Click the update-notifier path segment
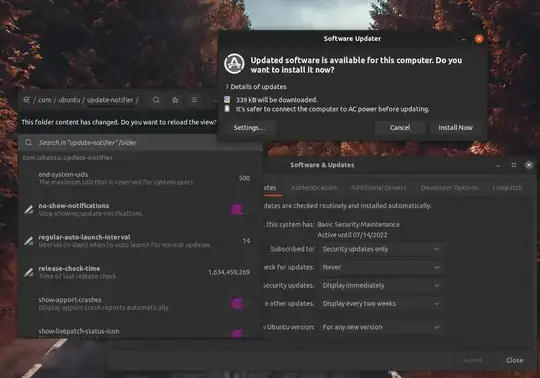The image size is (540, 378). pyautogui.click(x=110, y=100)
